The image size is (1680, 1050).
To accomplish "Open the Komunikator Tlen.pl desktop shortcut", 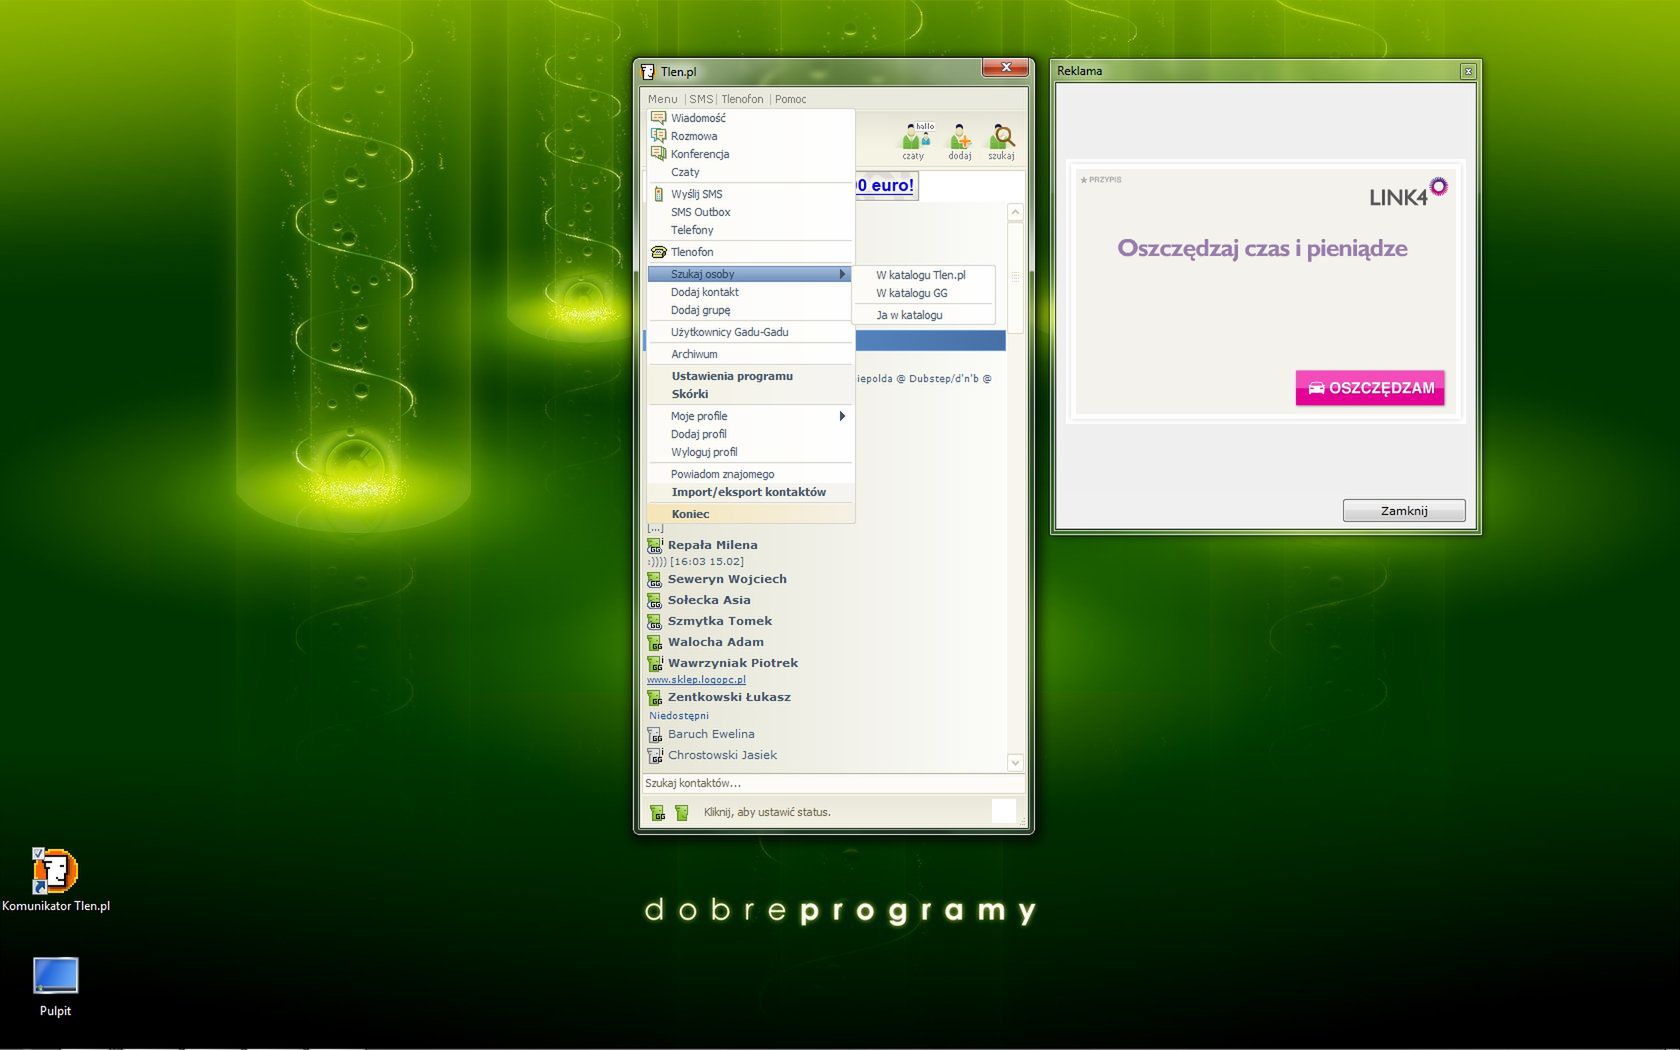I will pyautogui.click(x=55, y=880).
